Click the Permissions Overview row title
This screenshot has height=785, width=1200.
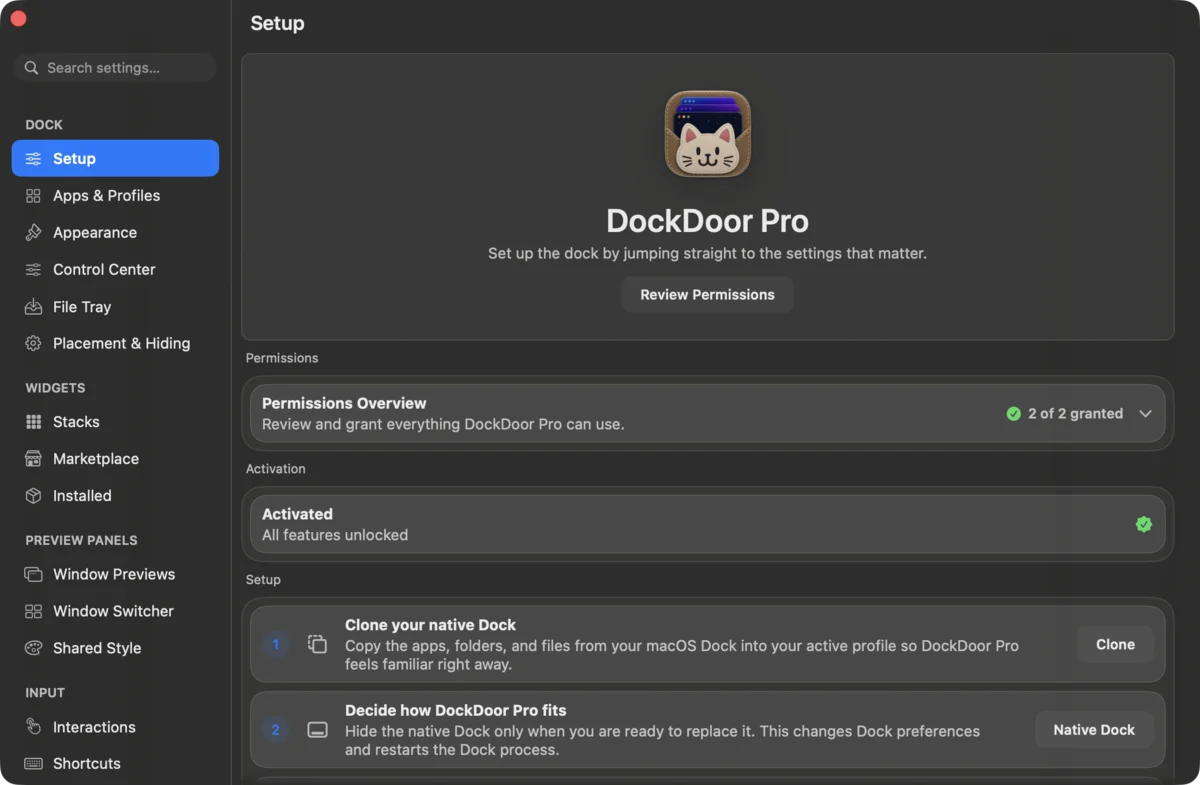click(x=344, y=403)
